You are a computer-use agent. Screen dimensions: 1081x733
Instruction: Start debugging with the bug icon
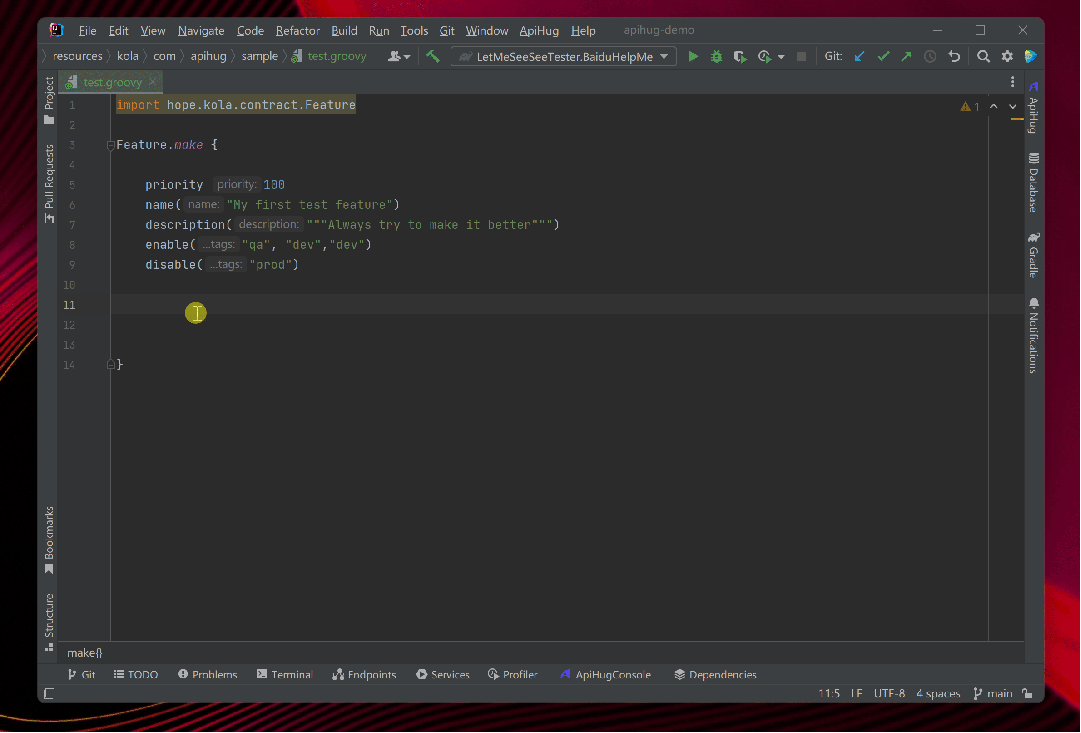pyautogui.click(x=716, y=57)
